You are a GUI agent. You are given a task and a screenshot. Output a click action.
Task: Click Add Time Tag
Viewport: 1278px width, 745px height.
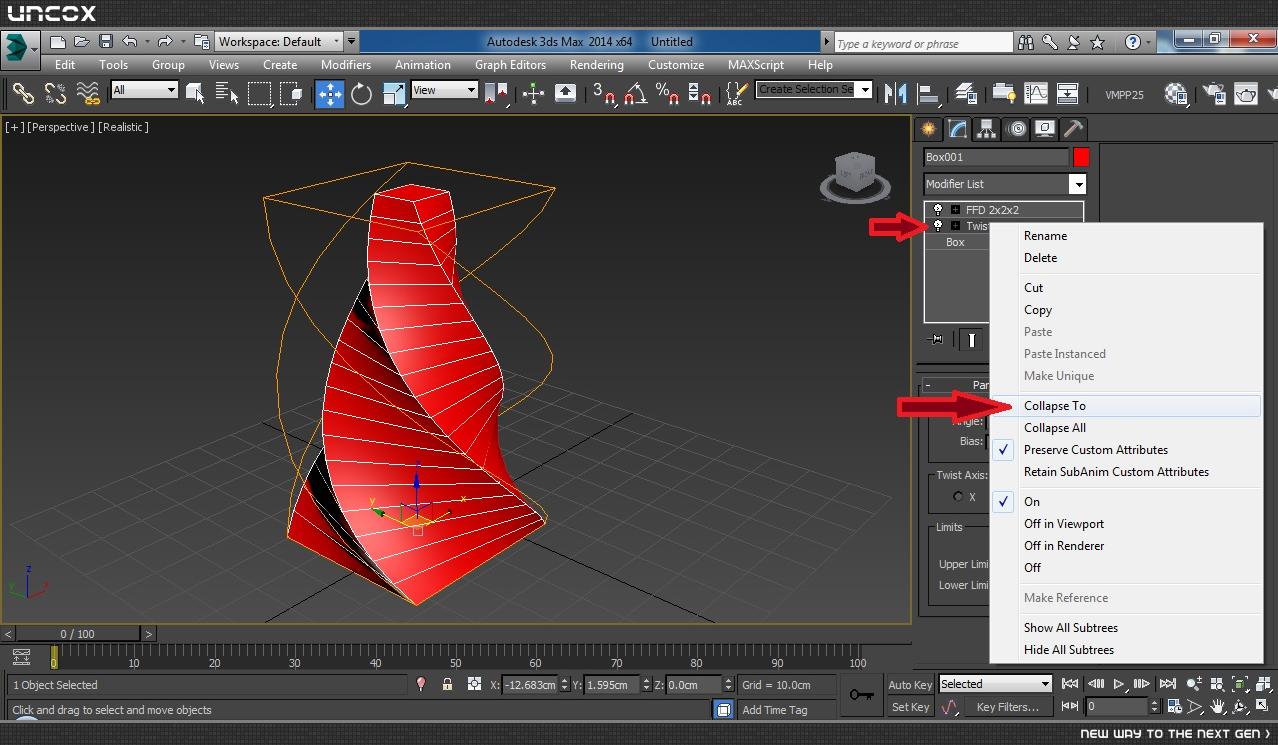click(x=774, y=710)
